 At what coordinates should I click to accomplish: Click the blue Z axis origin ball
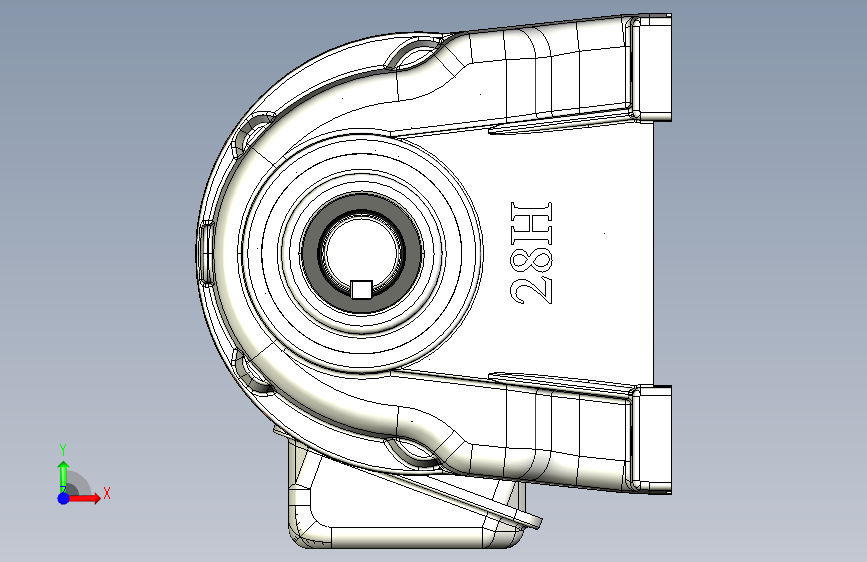click(x=64, y=498)
